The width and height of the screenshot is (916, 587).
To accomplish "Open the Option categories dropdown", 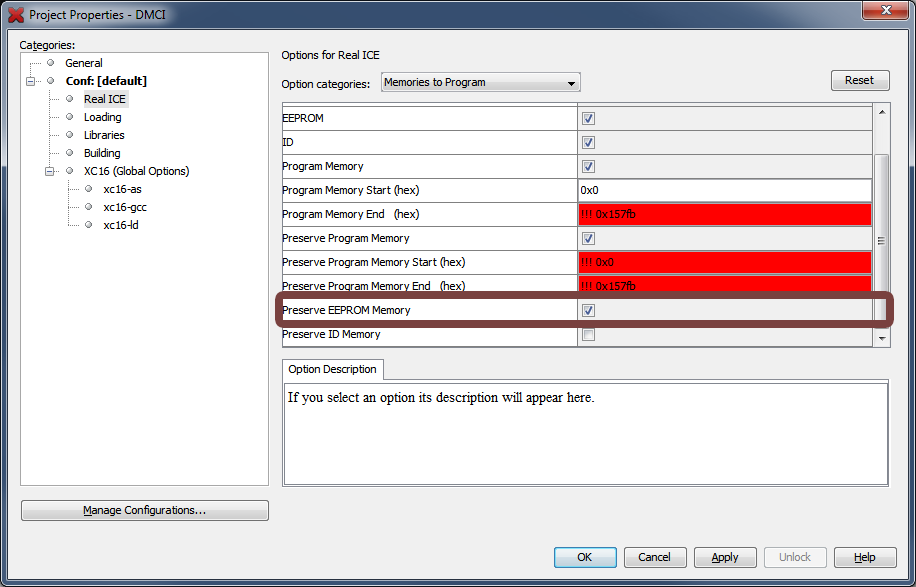I will [x=480, y=83].
